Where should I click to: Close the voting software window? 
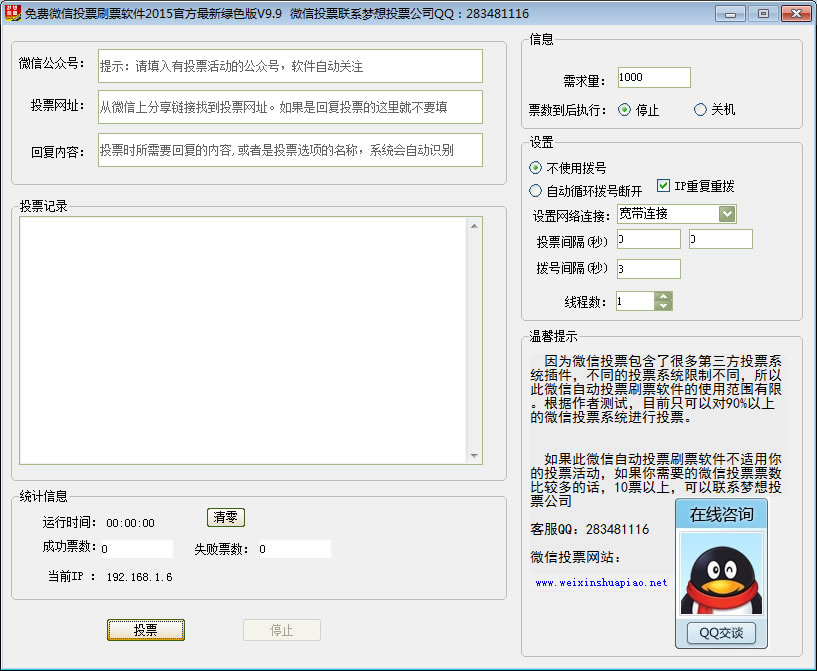(796, 14)
